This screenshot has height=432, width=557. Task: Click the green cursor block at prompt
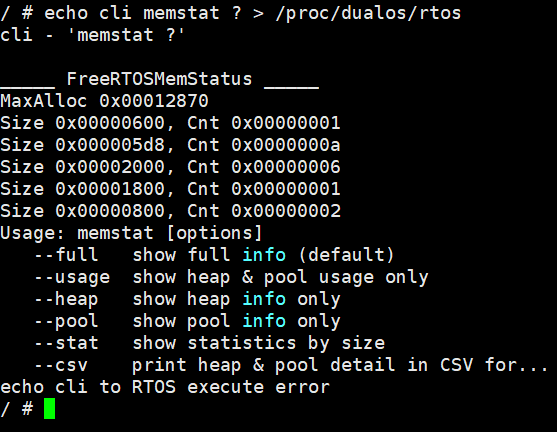point(49,409)
